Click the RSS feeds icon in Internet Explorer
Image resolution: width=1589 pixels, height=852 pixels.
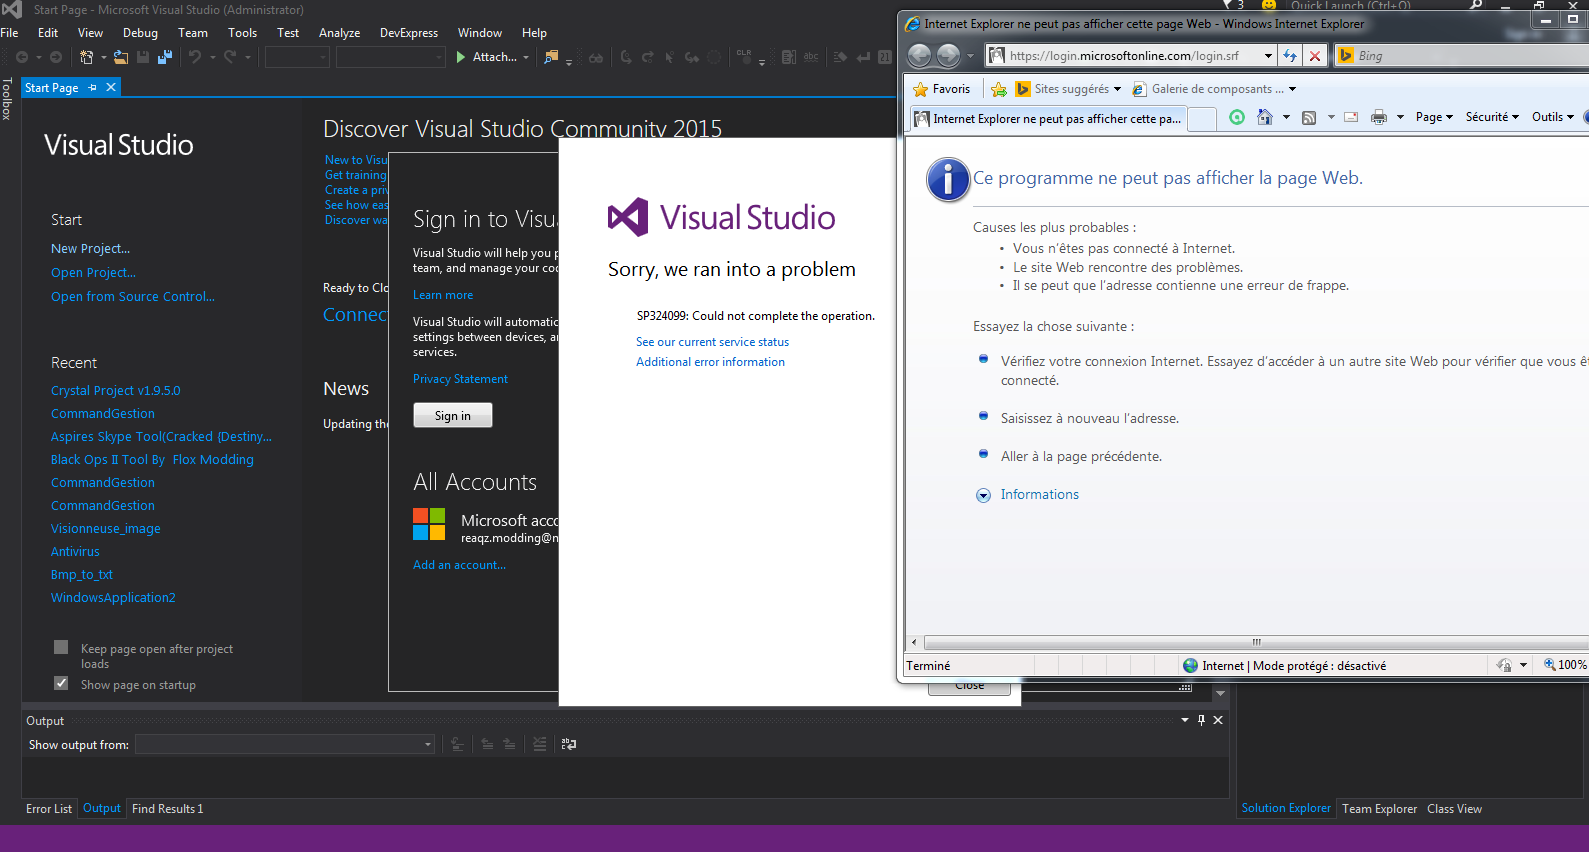(x=1308, y=118)
